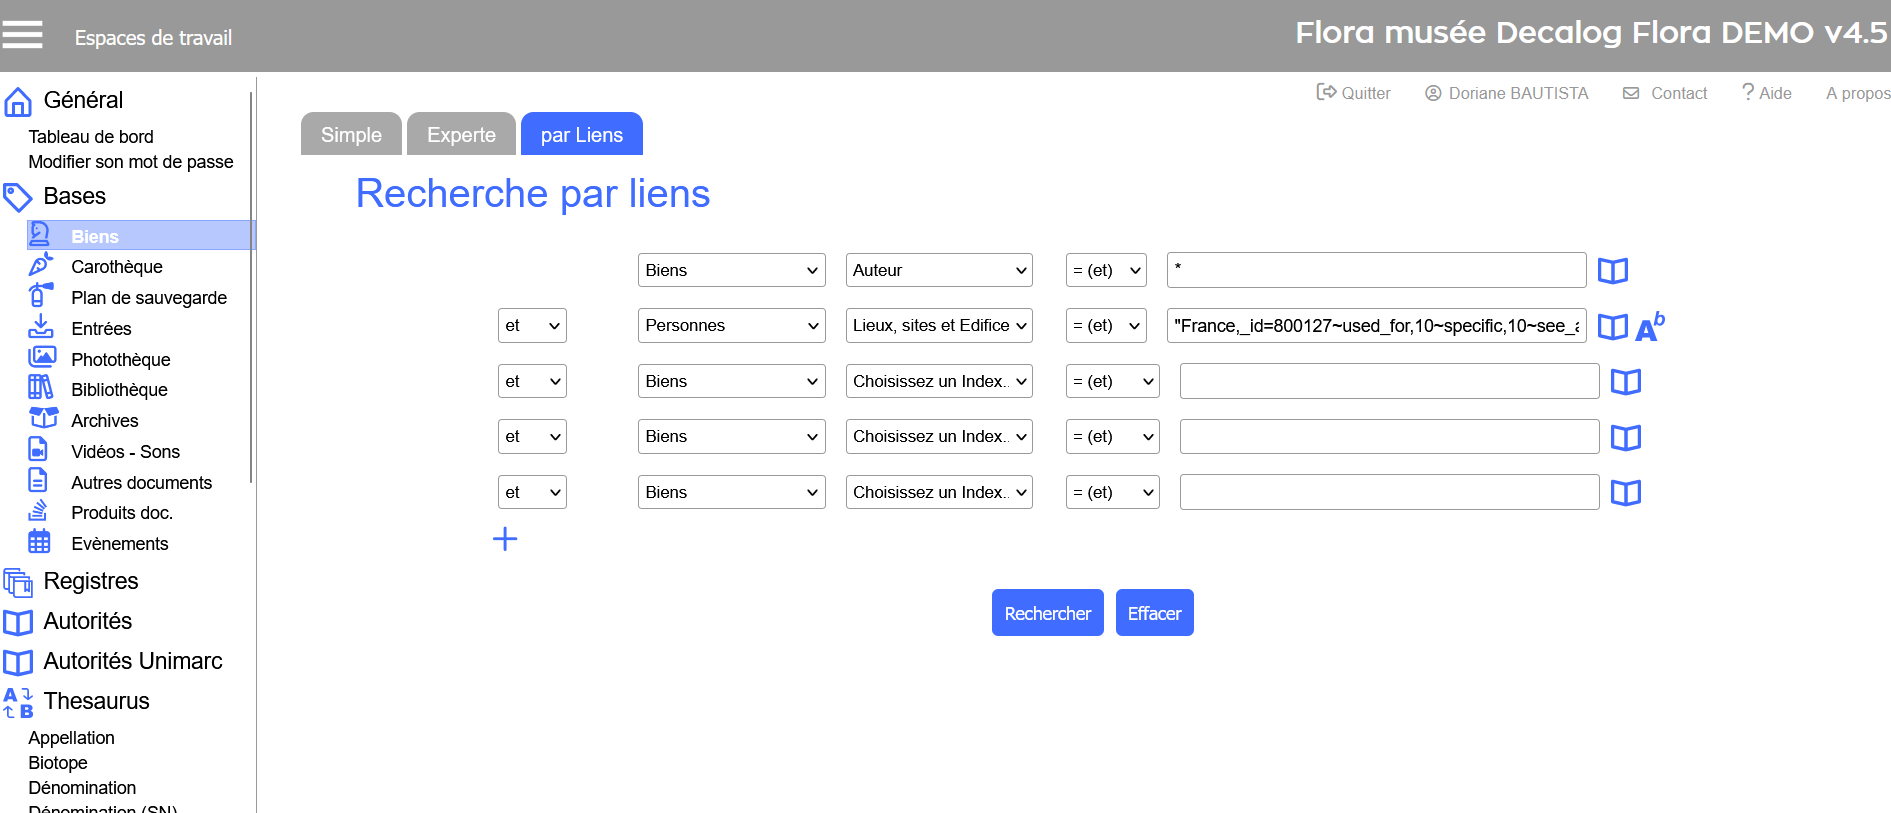Open the Biens base dropdown in fourth row

click(731, 436)
